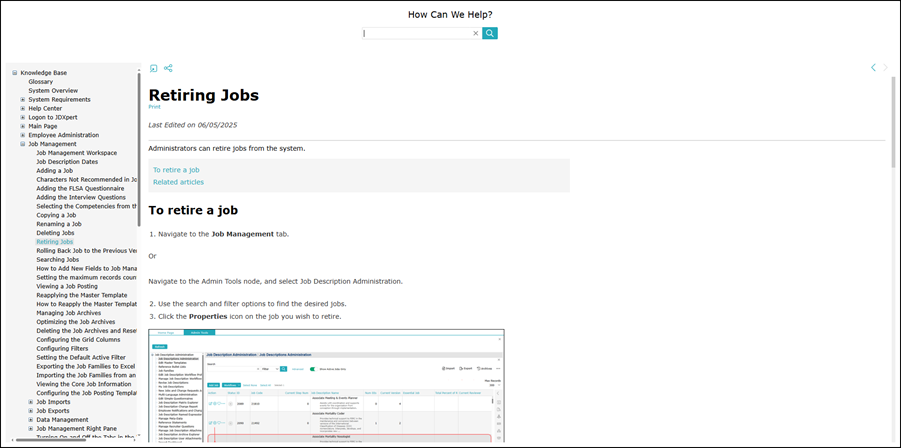The image size is (901, 448).
Task: Click the expand-article icon left of share
Action: tap(154, 68)
